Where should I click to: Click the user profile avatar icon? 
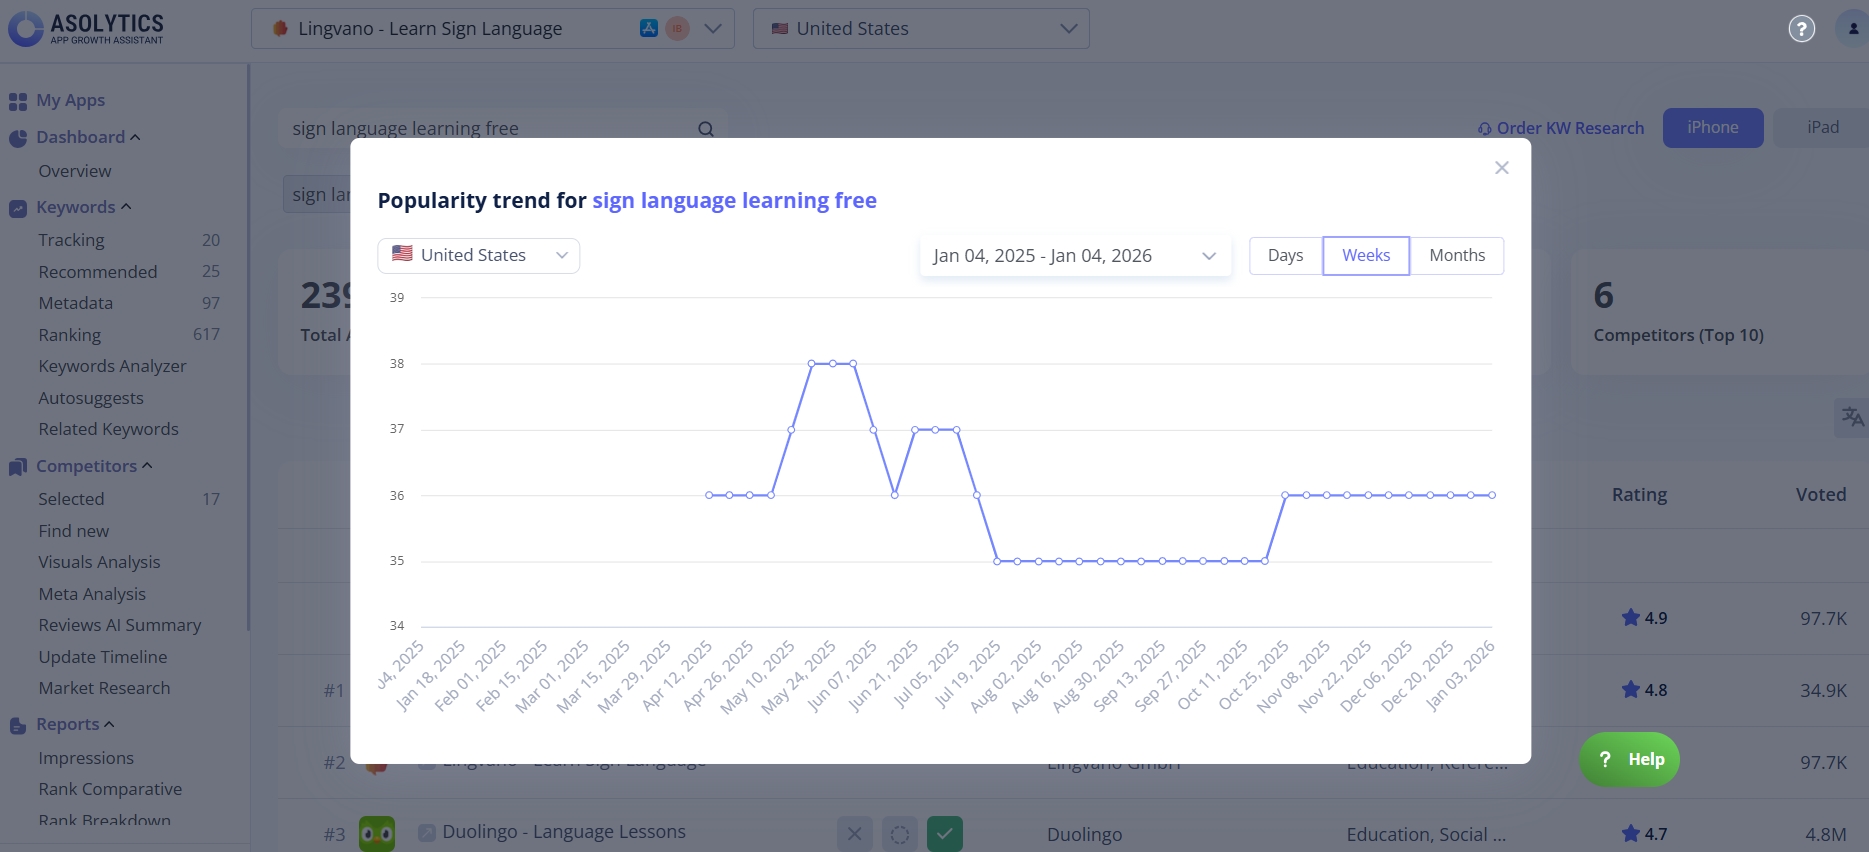(1853, 29)
